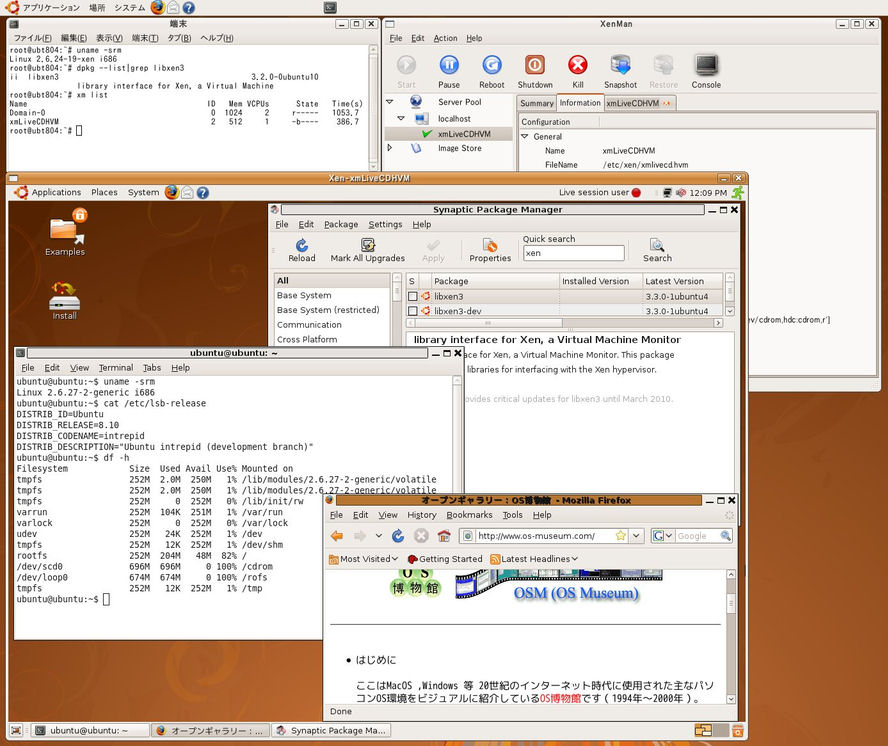This screenshot has height=746, width=888.
Task: Collapse the Server Pool tree node
Action: pyautogui.click(x=390, y=102)
